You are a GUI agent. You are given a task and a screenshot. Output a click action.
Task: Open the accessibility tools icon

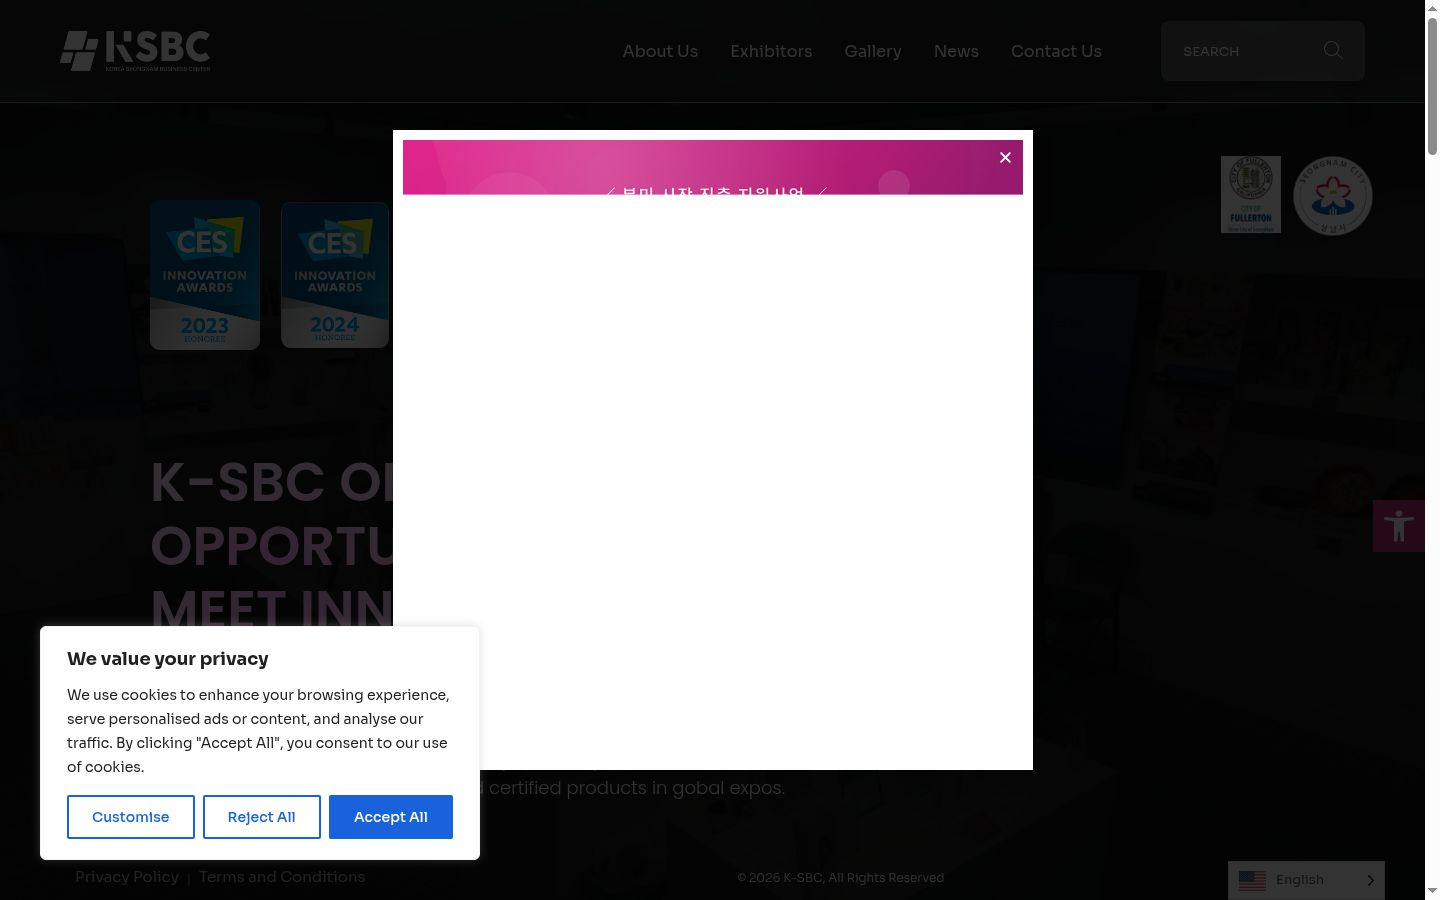[x=1399, y=526]
